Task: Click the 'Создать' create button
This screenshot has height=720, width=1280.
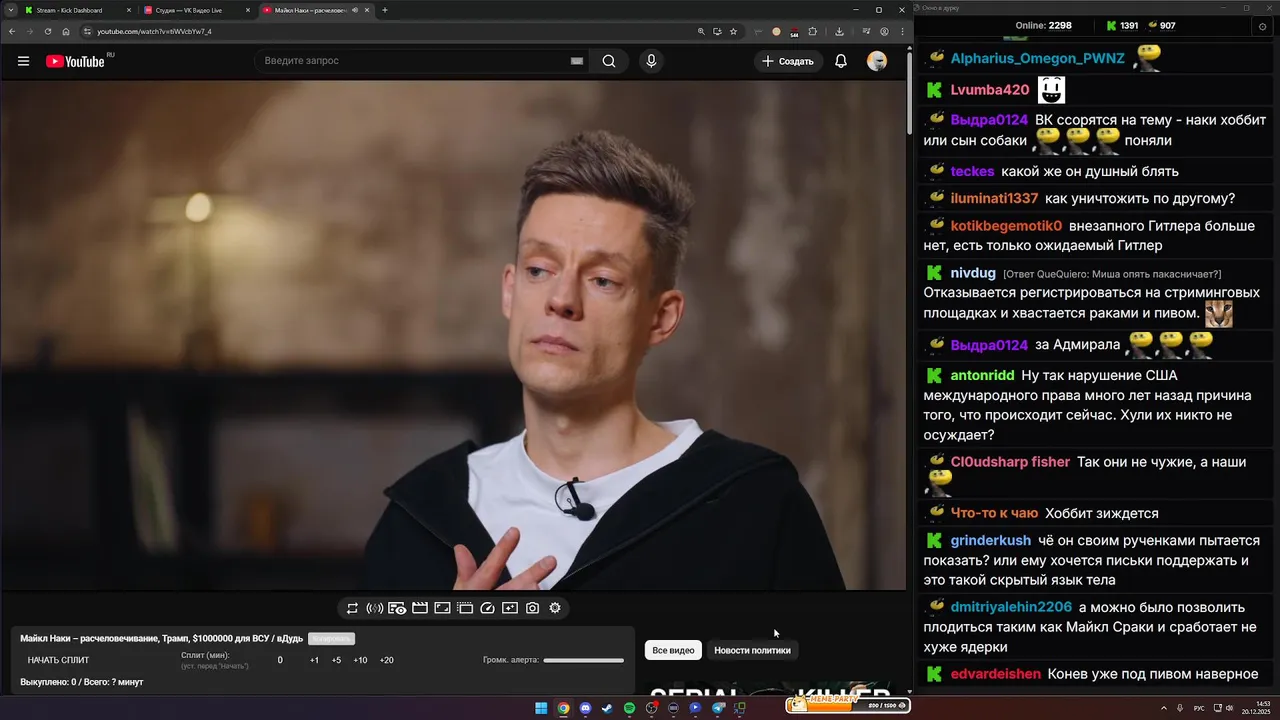Action: coord(788,61)
